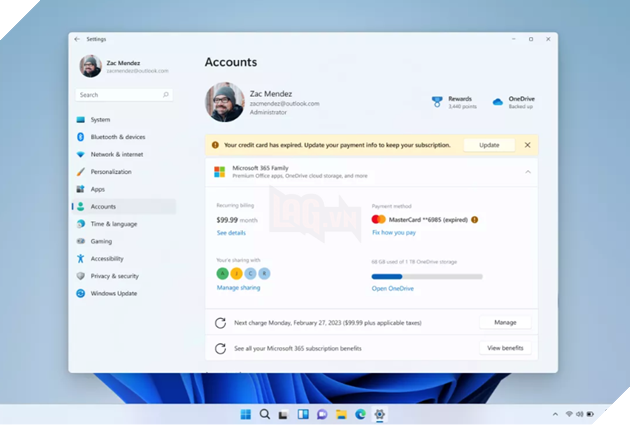Screen dimensions: 630x427
Task: Click the refresh icon beside Next charge
Action: pyautogui.click(x=220, y=323)
